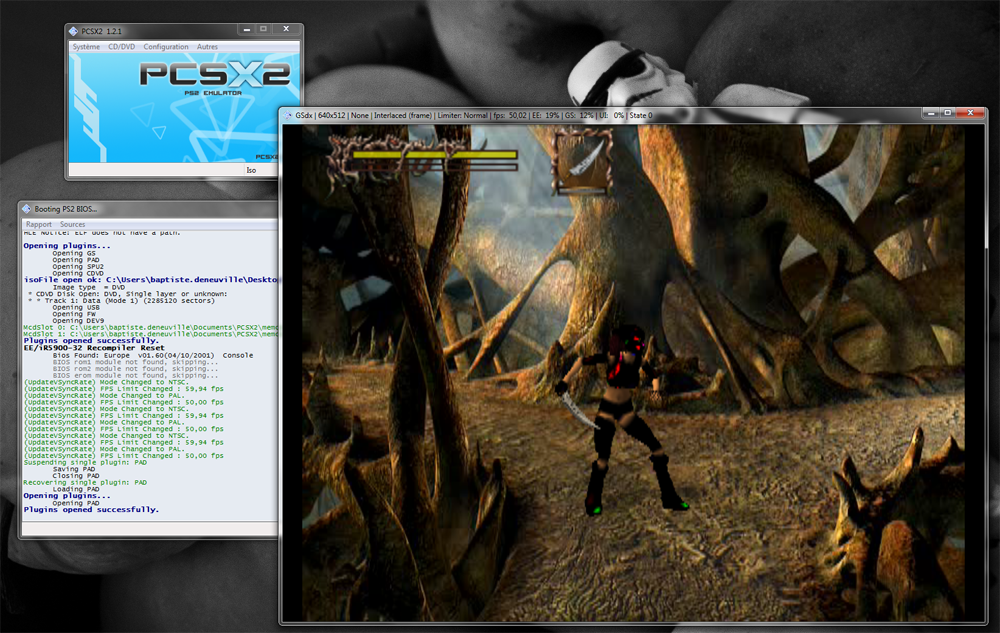The height and width of the screenshot is (633, 1000).
Task: Click the blade weapon icon in game HUD
Action: pyautogui.click(x=582, y=162)
